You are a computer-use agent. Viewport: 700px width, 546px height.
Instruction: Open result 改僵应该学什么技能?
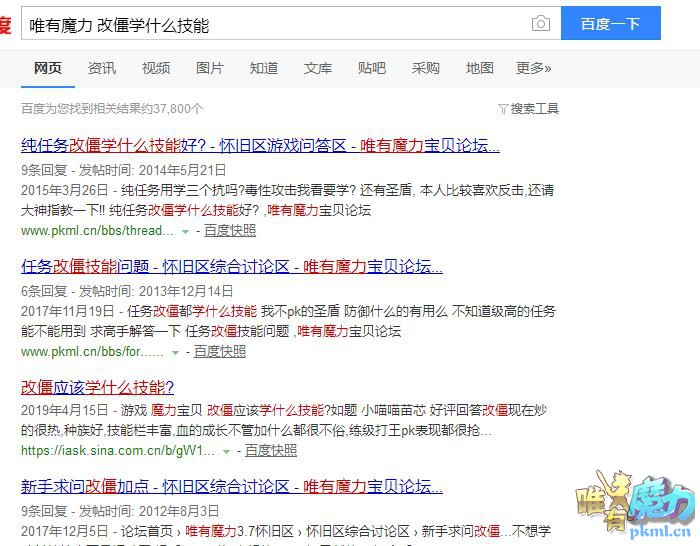coord(98,387)
